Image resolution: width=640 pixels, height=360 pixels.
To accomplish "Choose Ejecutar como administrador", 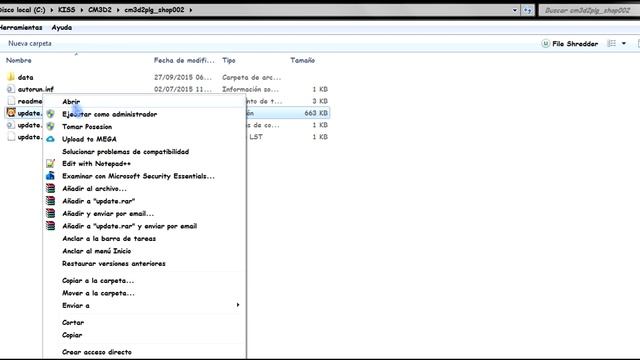I will tap(109, 114).
